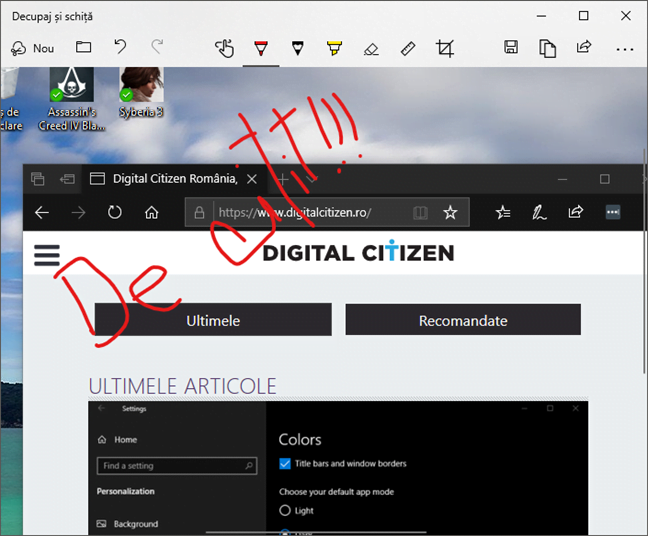Open Edge favorites hub icon

503,212
